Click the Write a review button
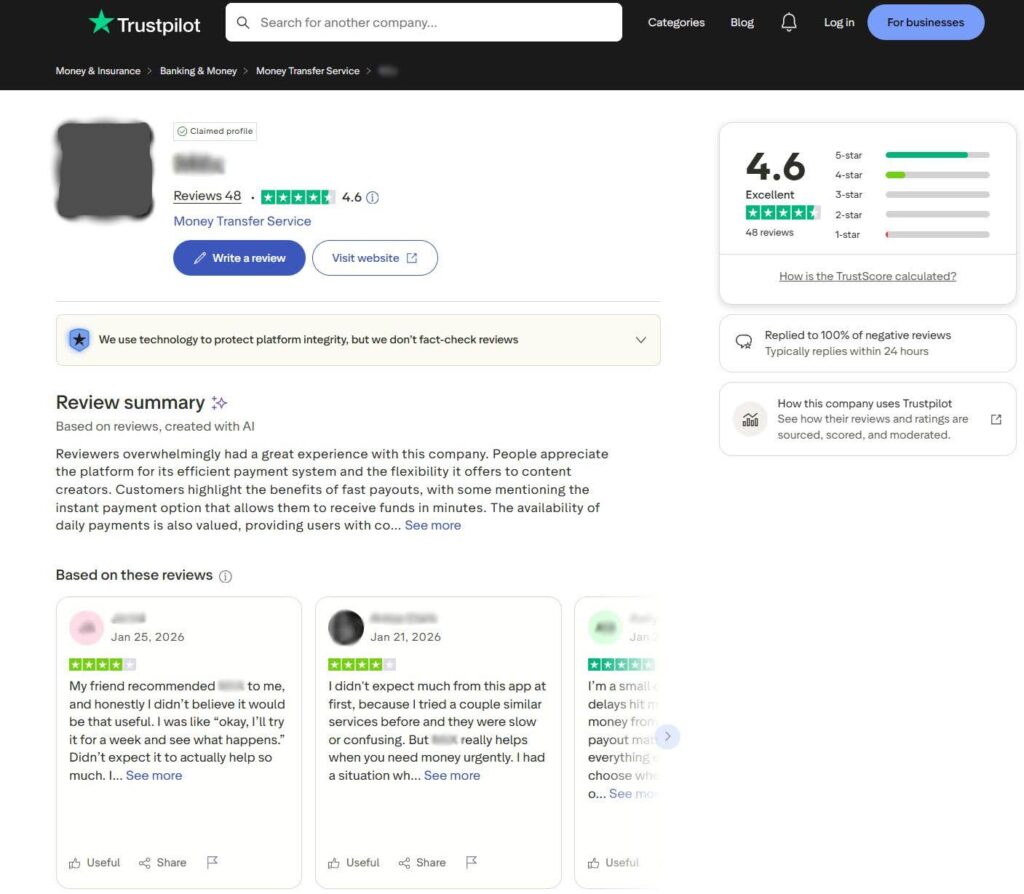The width and height of the screenshot is (1024, 894). click(239, 258)
